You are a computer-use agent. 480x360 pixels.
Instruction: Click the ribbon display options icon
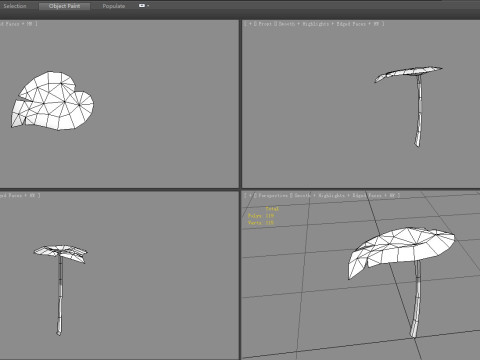tap(142, 6)
